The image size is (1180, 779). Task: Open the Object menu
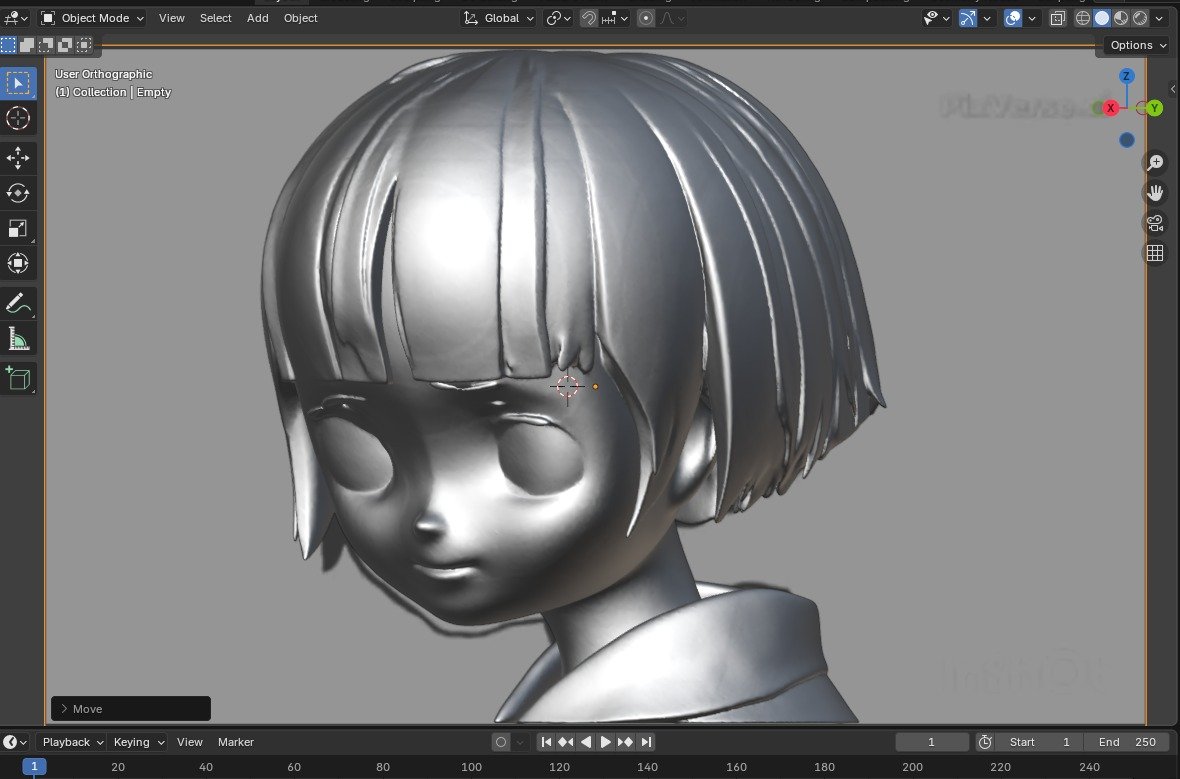coord(300,18)
